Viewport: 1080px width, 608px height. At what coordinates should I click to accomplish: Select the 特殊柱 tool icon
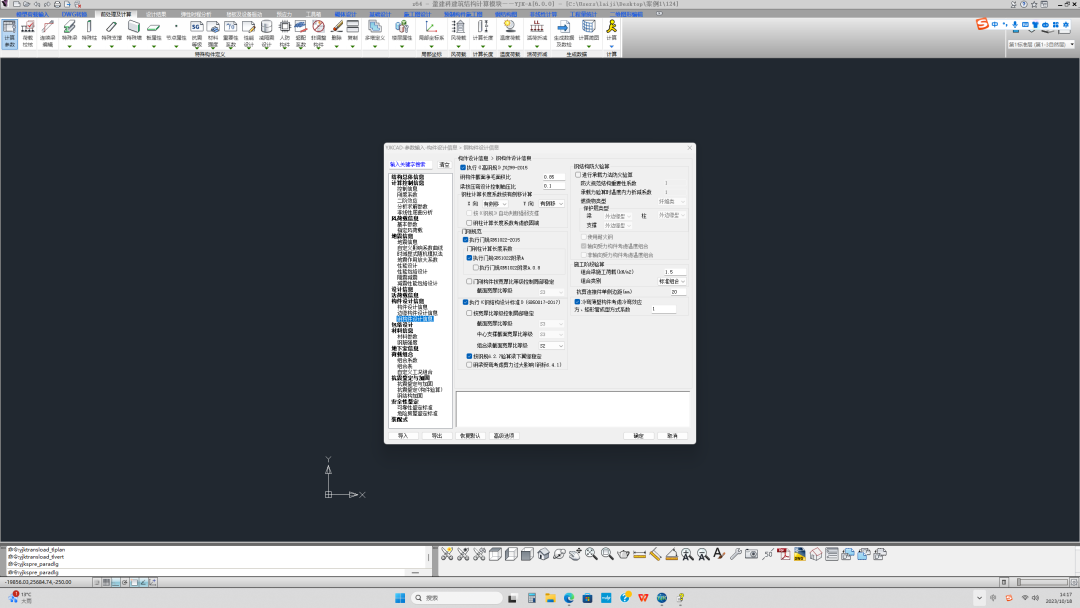pyautogui.click(x=90, y=31)
